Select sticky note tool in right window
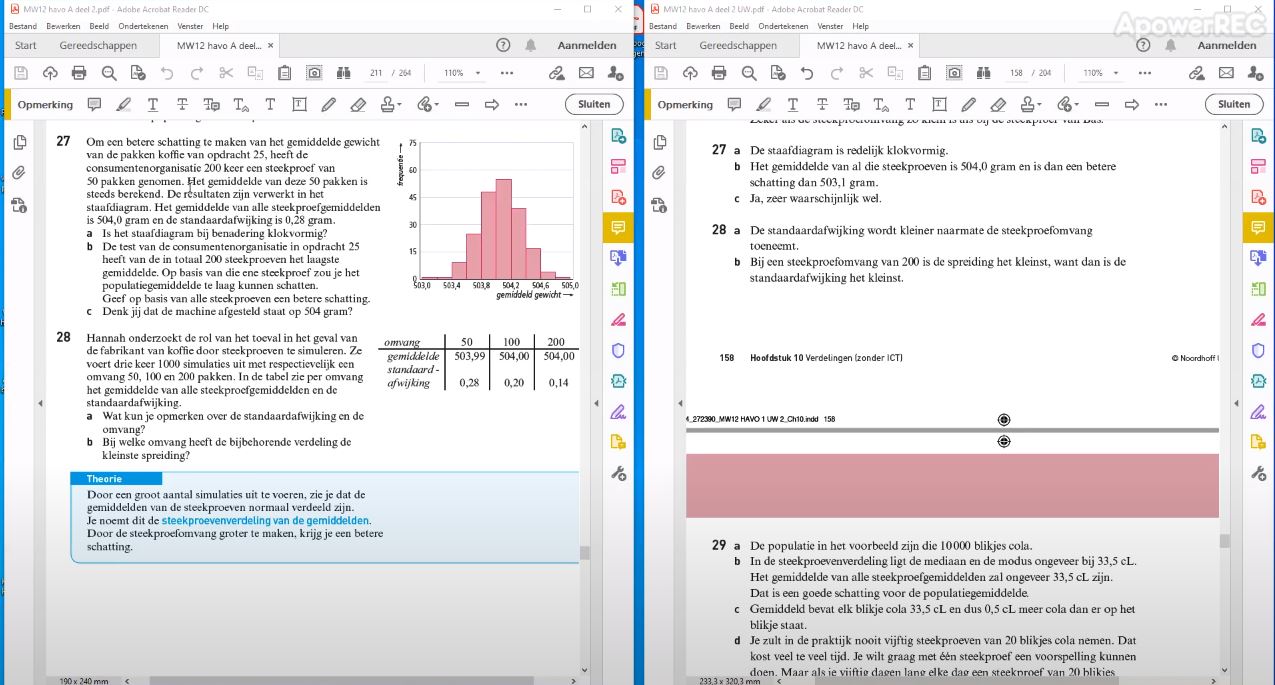 point(734,104)
